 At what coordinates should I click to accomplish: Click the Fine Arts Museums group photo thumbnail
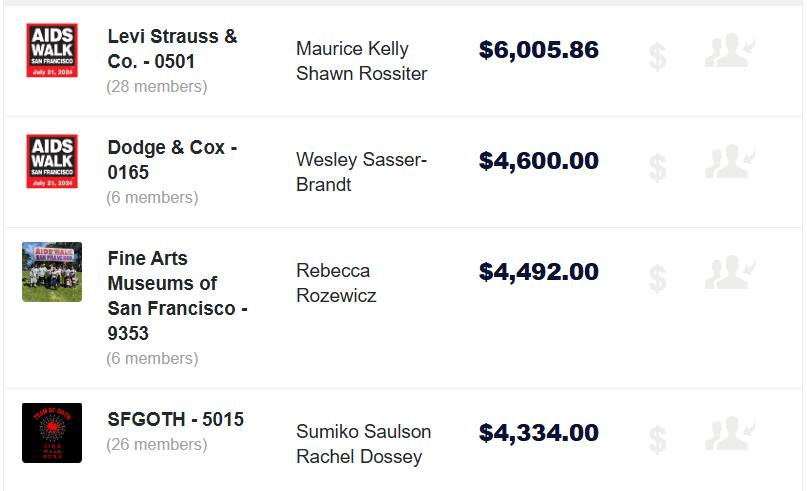(52, 272)
